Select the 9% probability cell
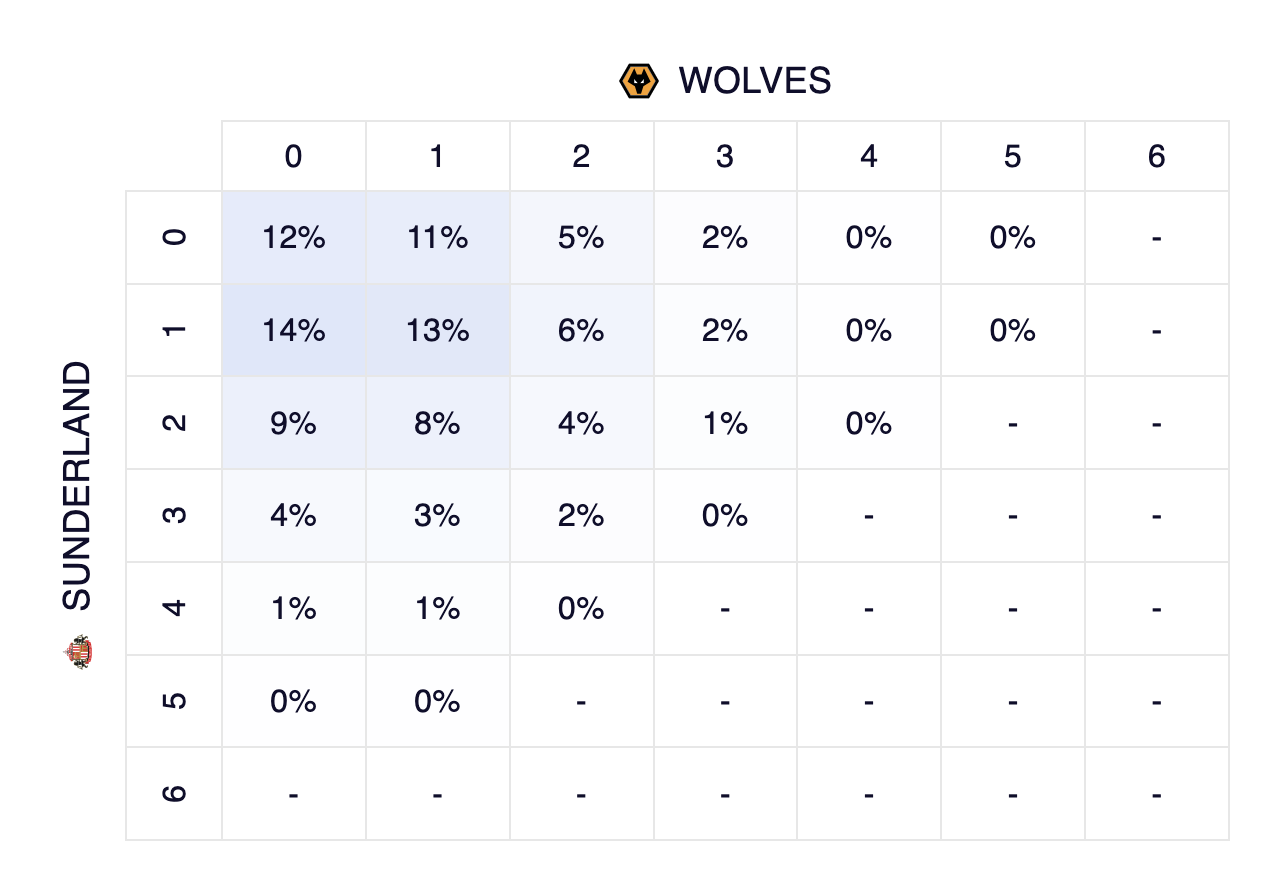Image resolution: width=1264 pixels, height=882 pixels. coord(293,424)
